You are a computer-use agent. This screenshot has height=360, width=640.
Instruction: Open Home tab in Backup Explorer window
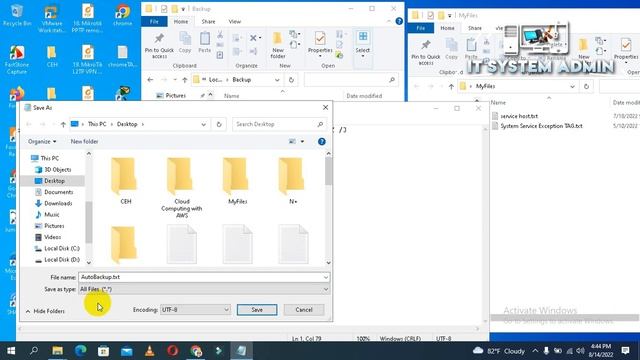tap(181, 22)
